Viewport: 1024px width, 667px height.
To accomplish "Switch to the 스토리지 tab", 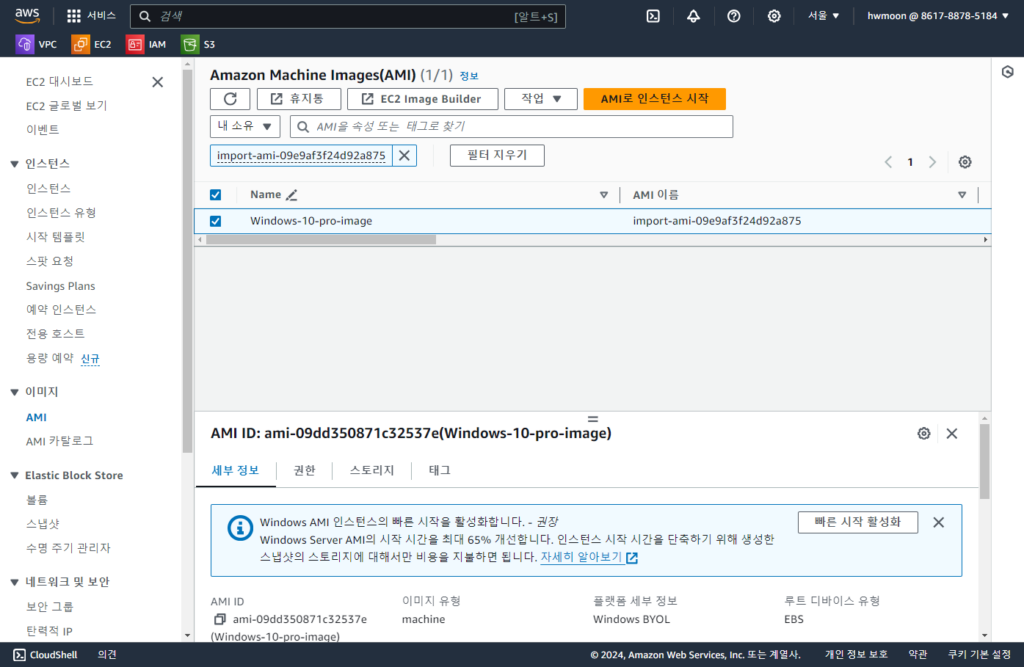I will point(372,470).
